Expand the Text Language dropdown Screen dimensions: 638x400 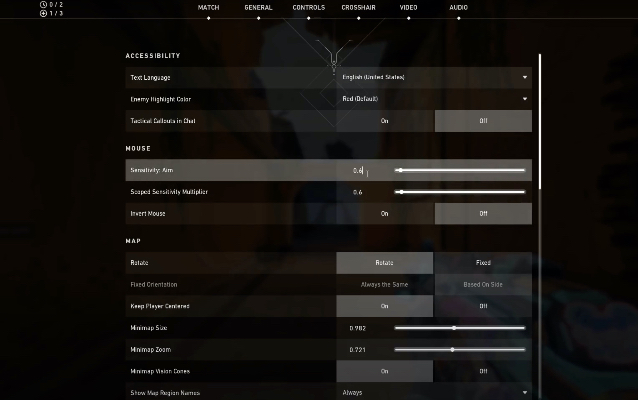434,77
